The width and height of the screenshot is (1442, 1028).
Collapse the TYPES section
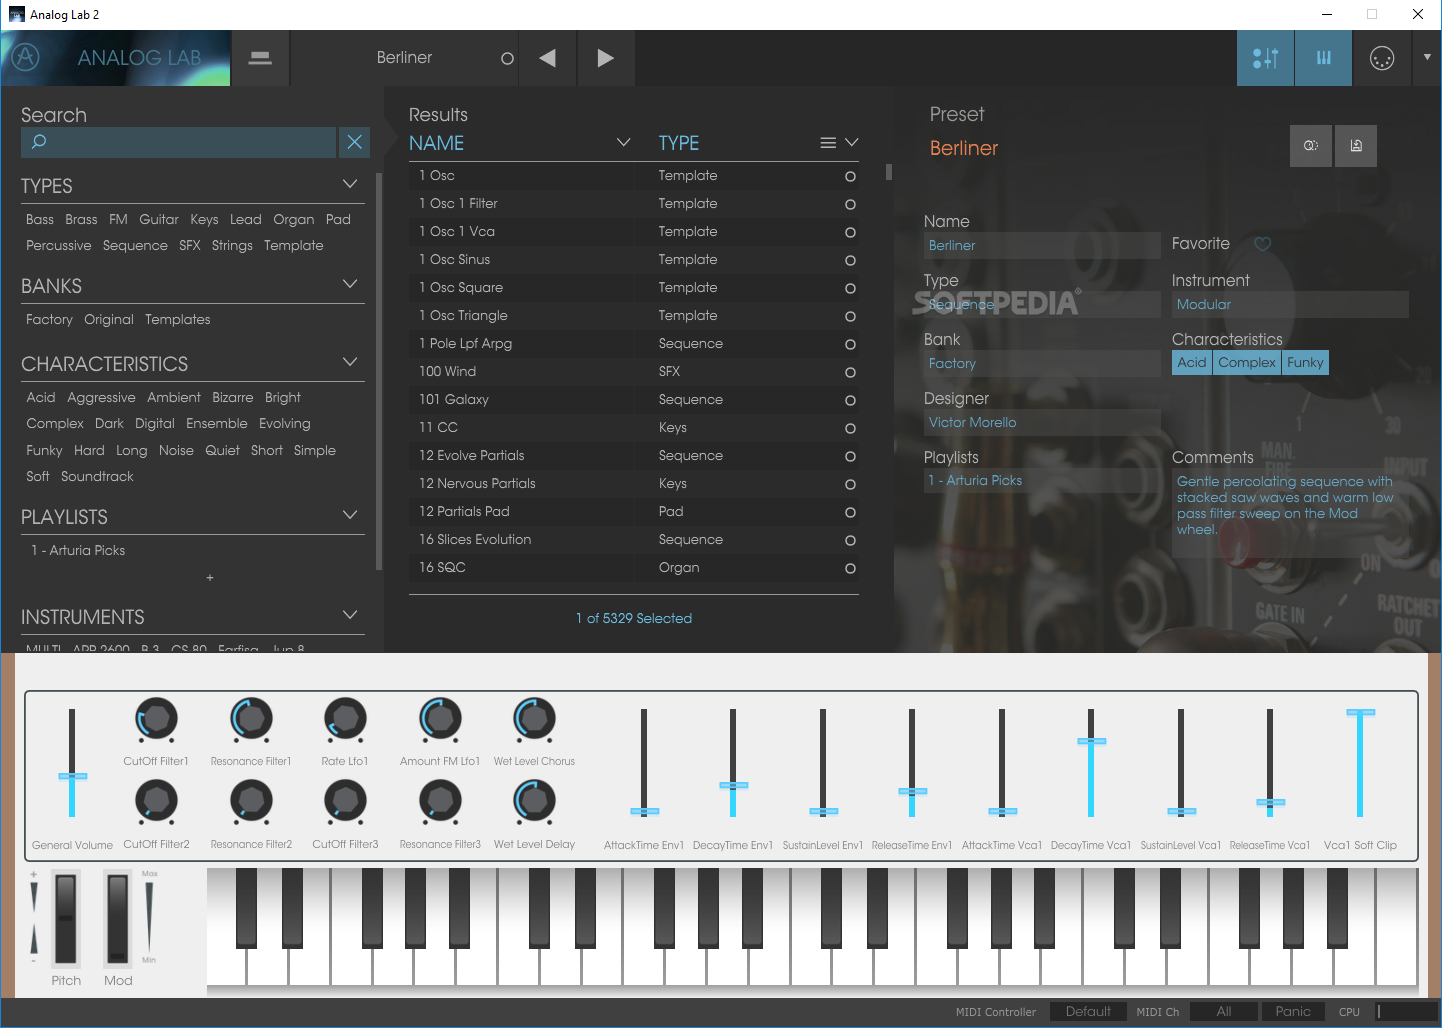click(350, 184)
